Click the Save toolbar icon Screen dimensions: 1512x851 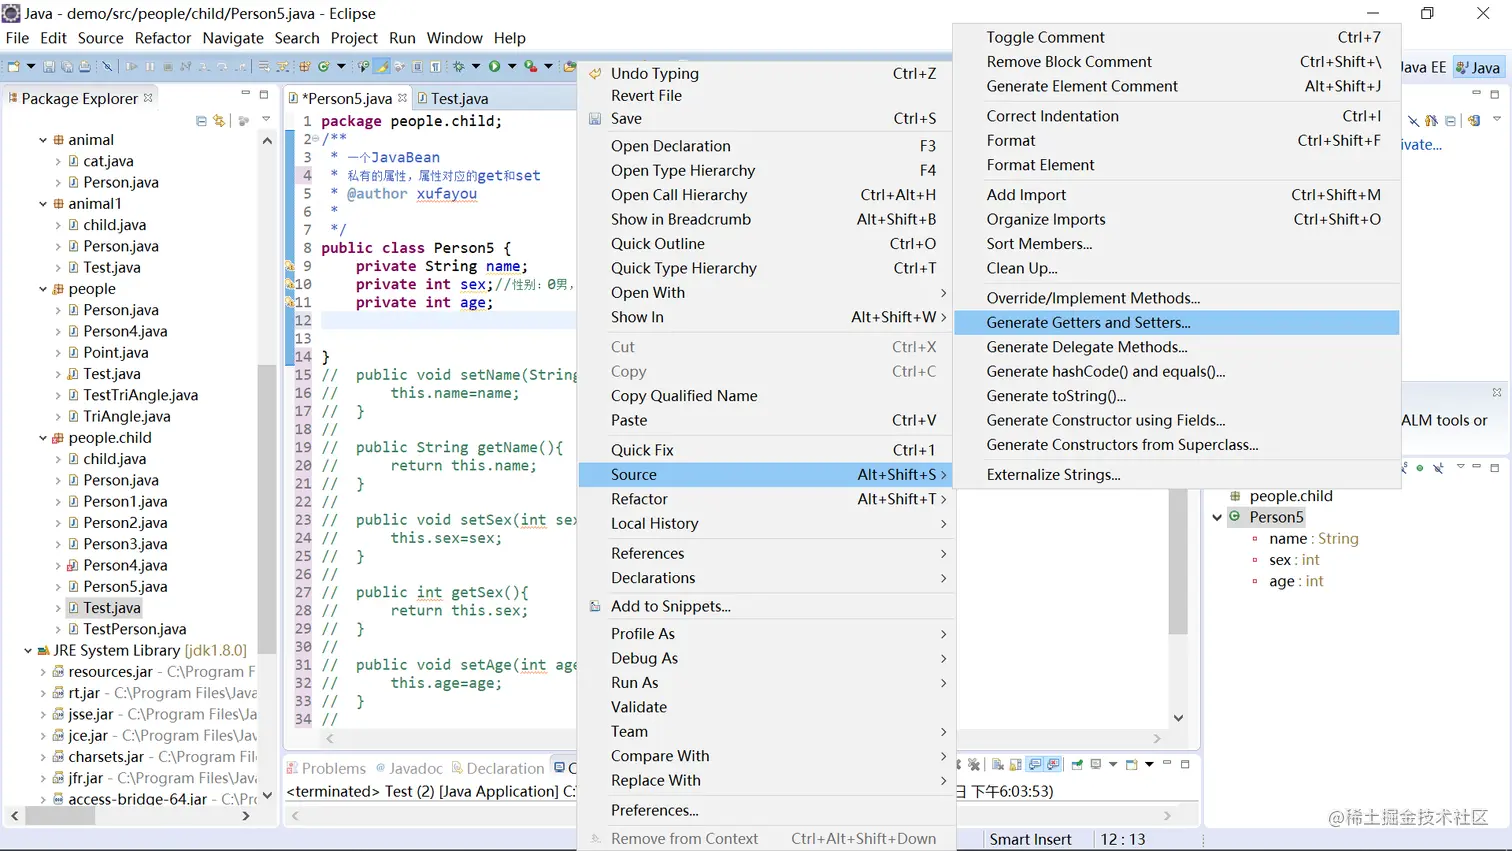tap(48, 66)
